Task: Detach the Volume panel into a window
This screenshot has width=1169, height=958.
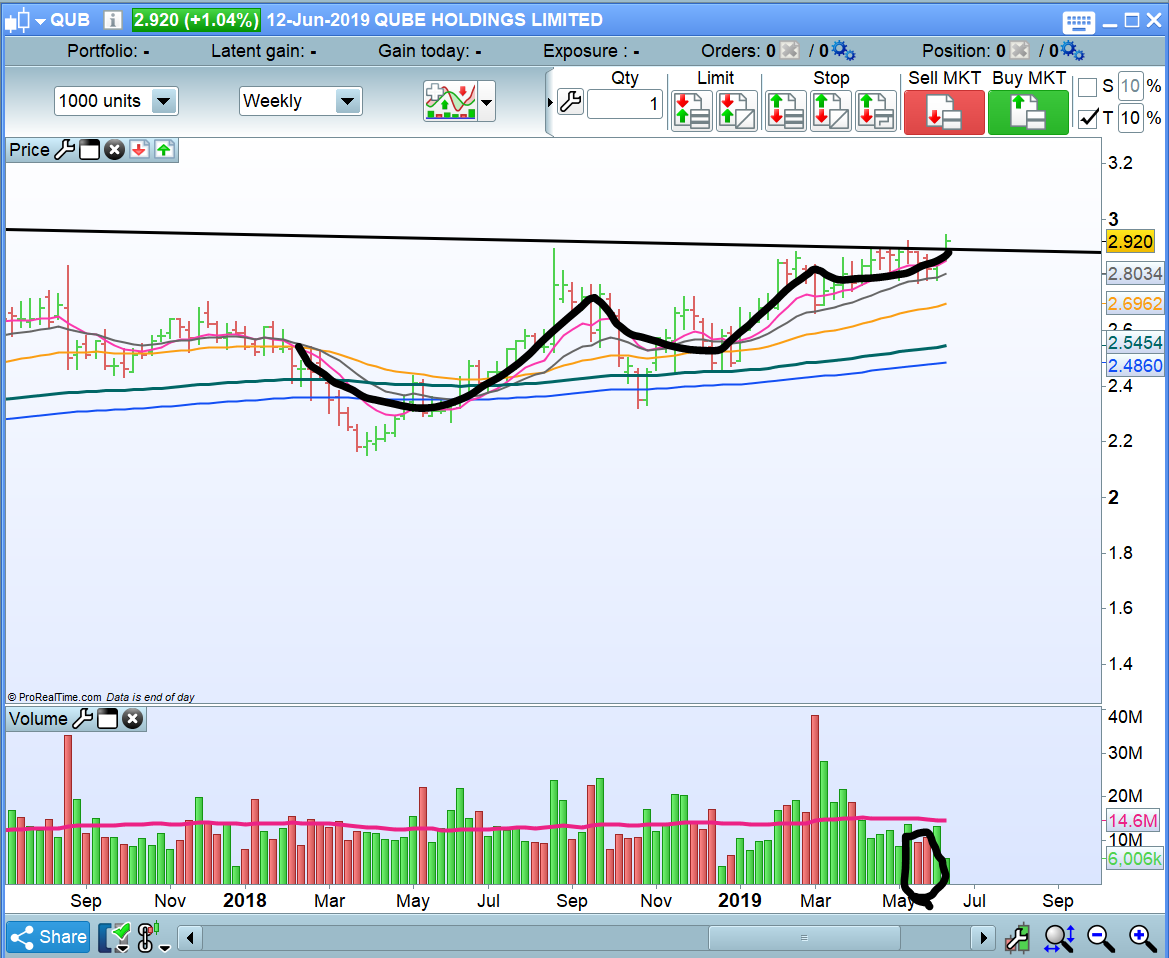Action: (x=107, y=719)
